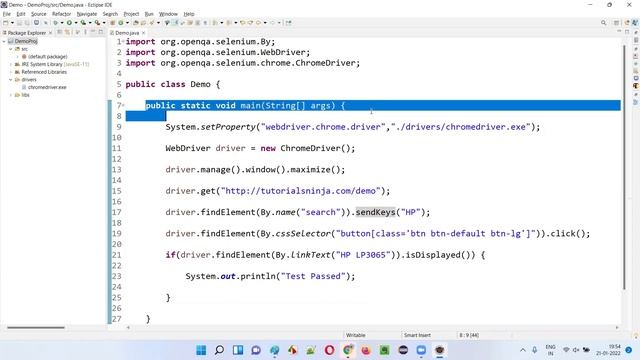
Task: Close the Demo.java editor tab
Action: click(144, 33)
